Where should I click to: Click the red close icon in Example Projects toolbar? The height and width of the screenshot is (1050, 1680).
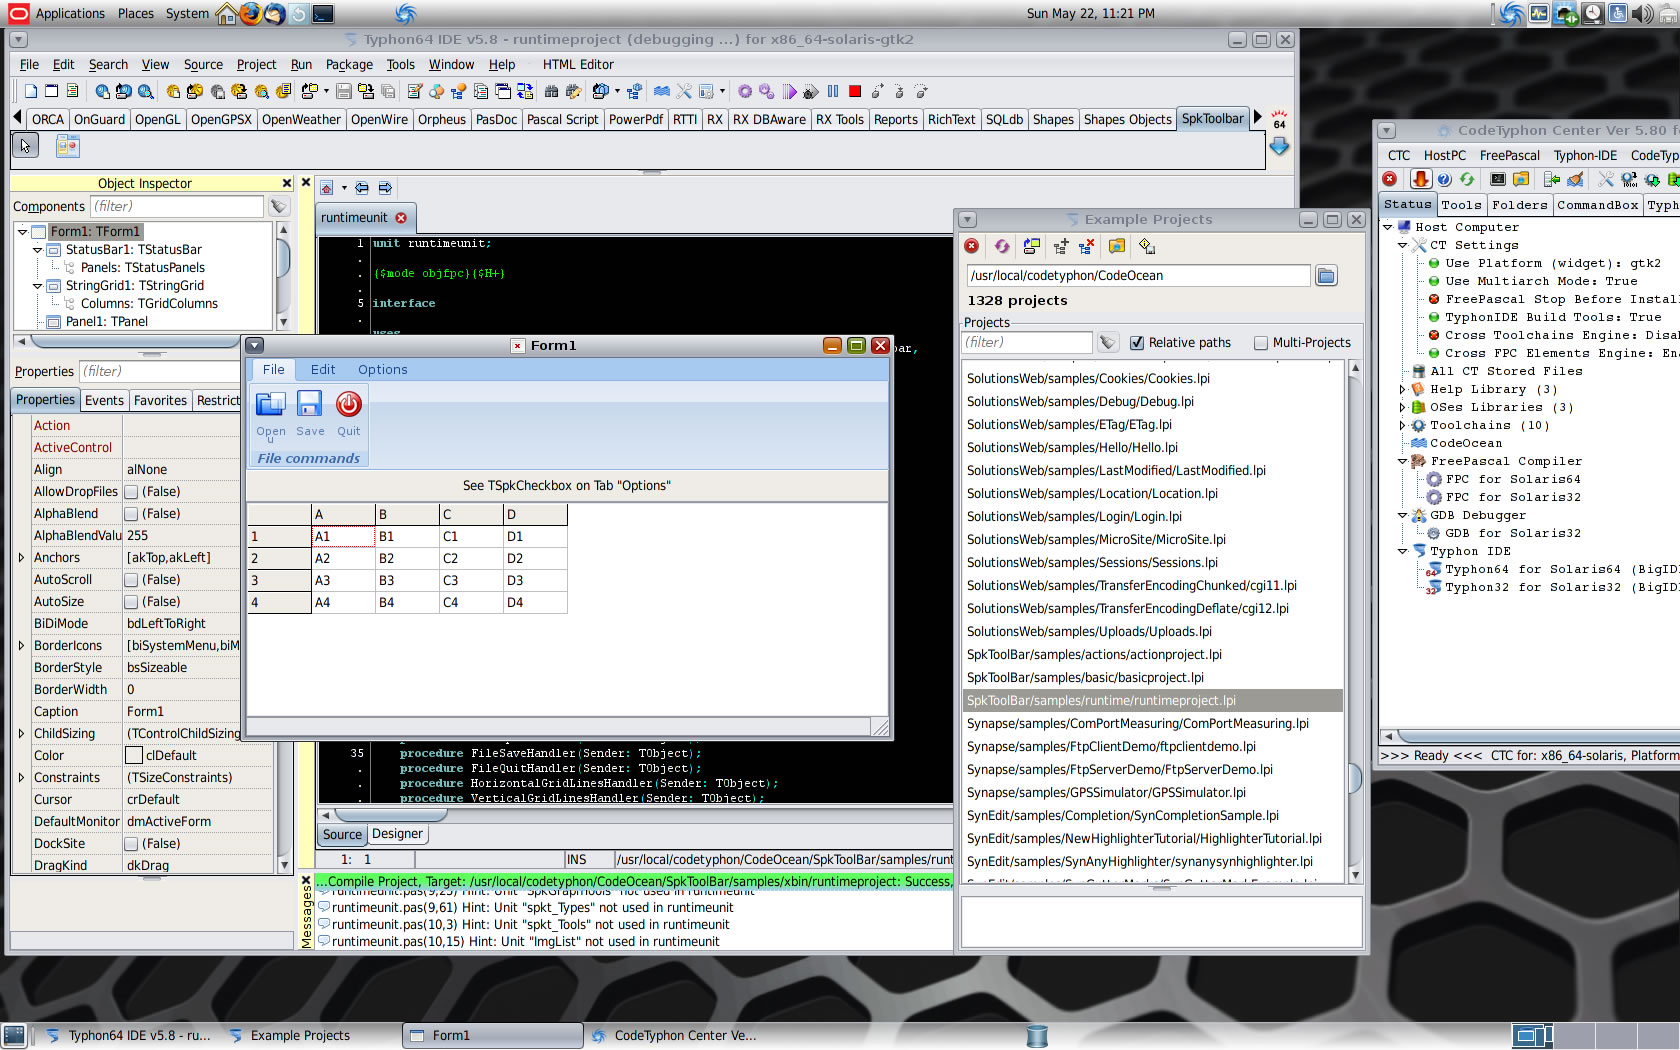972,246
